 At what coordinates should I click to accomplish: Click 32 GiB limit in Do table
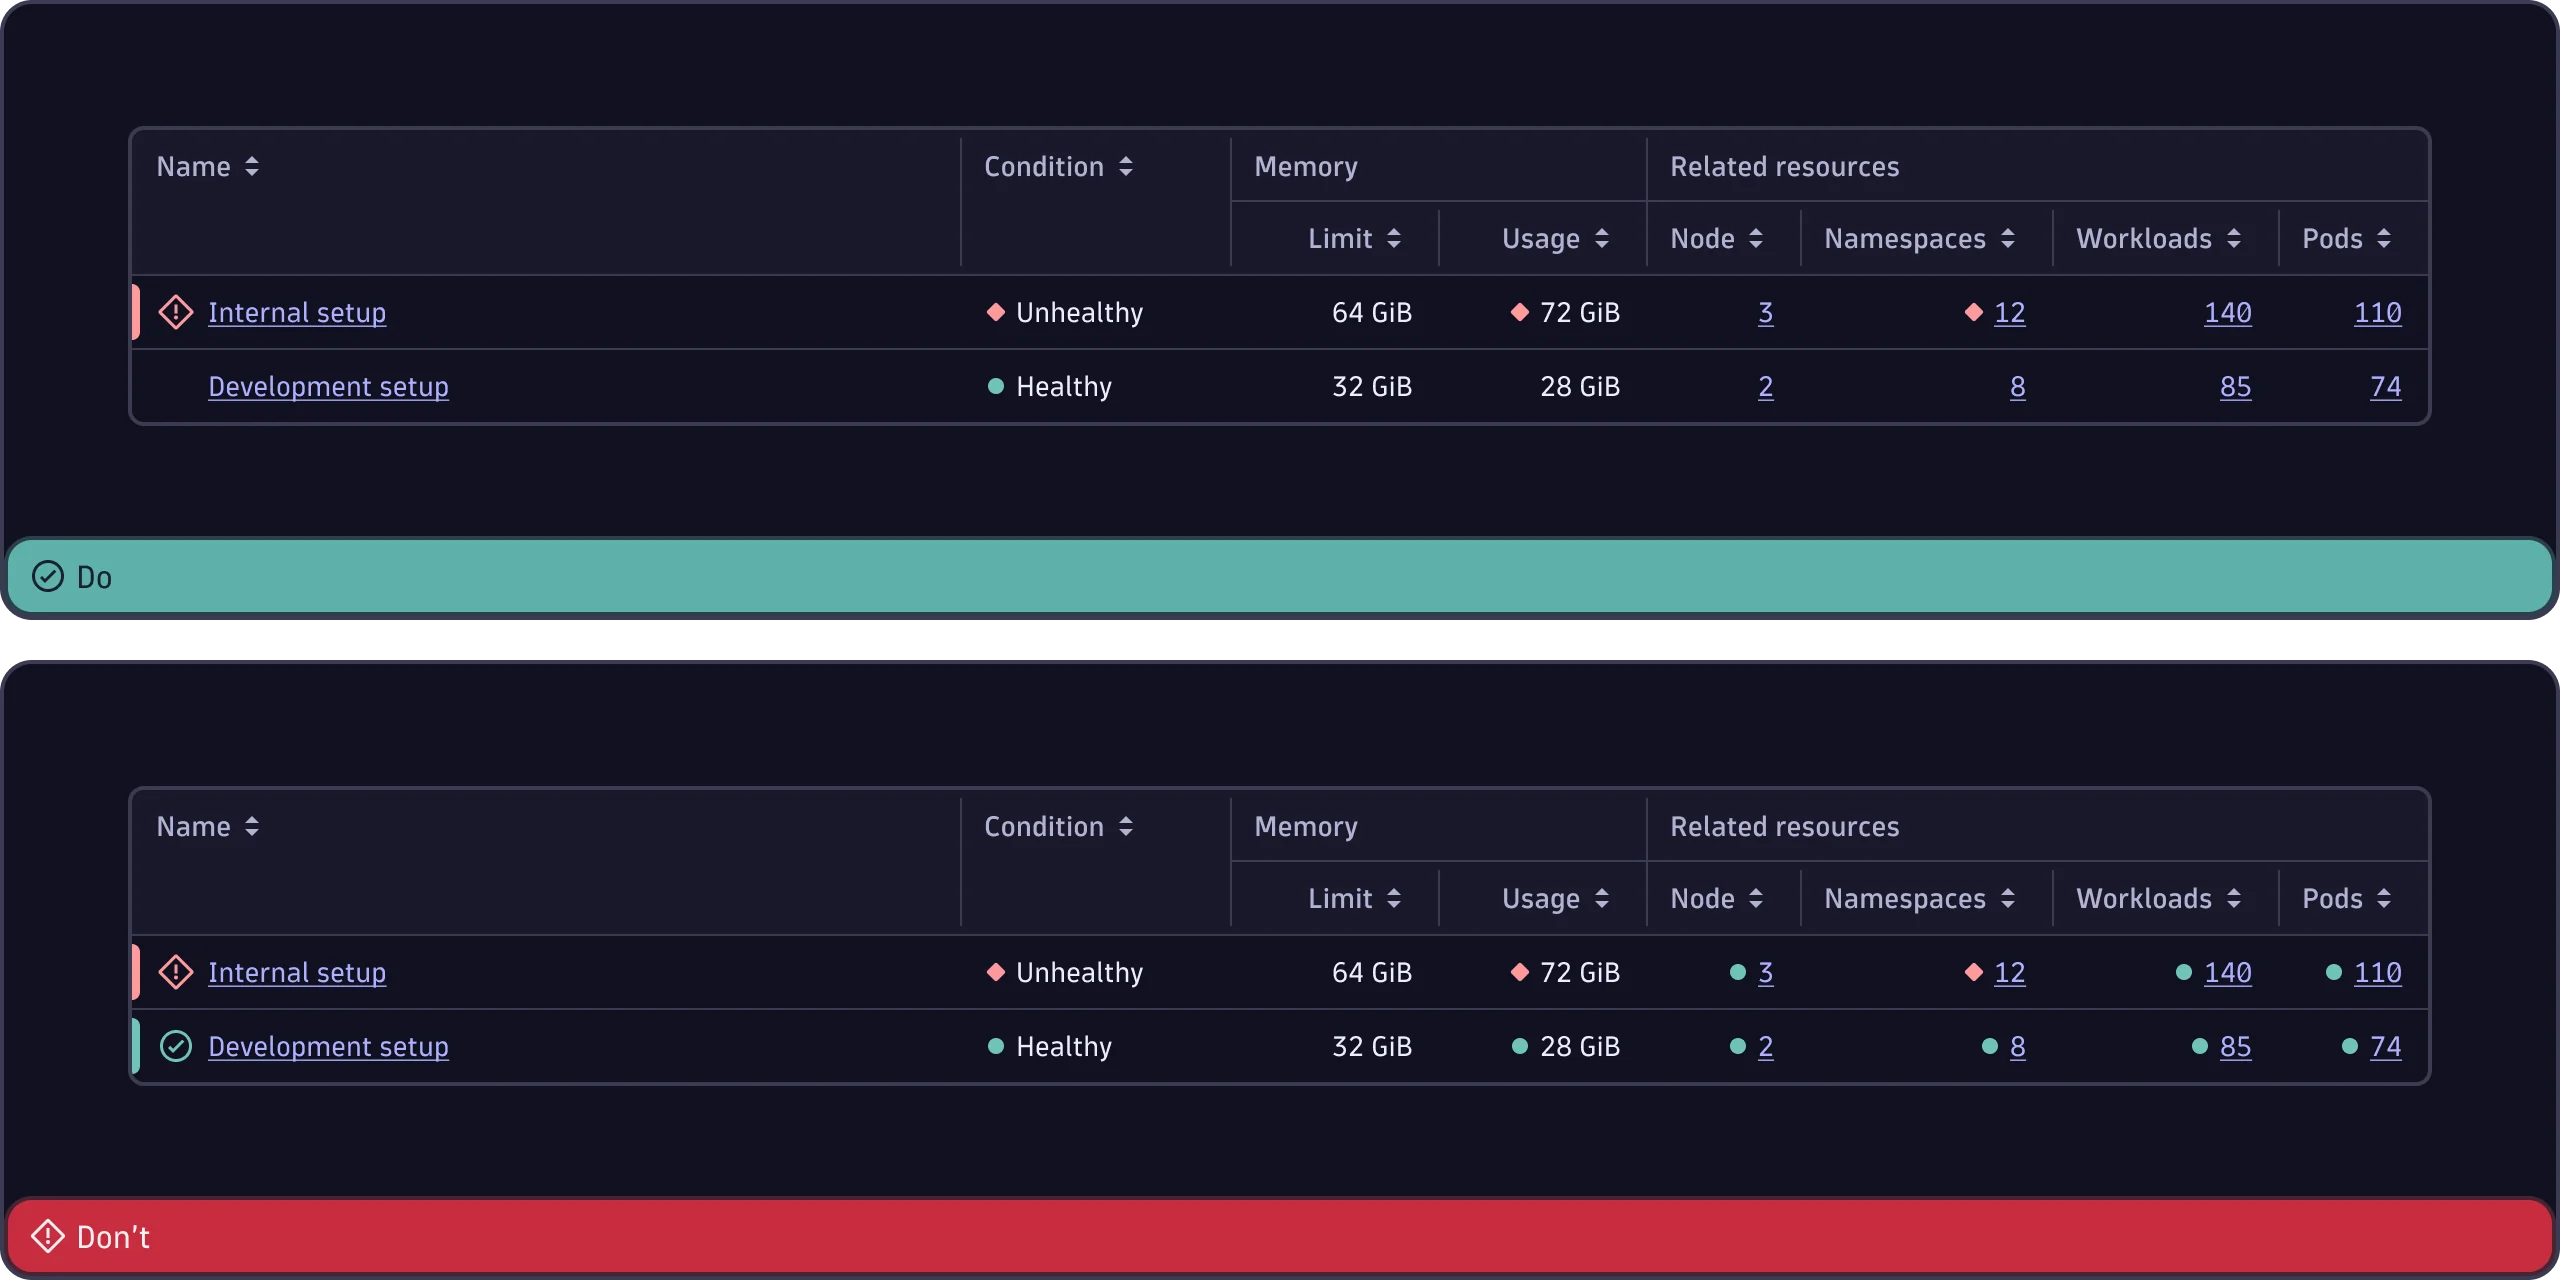[1372, 387]
